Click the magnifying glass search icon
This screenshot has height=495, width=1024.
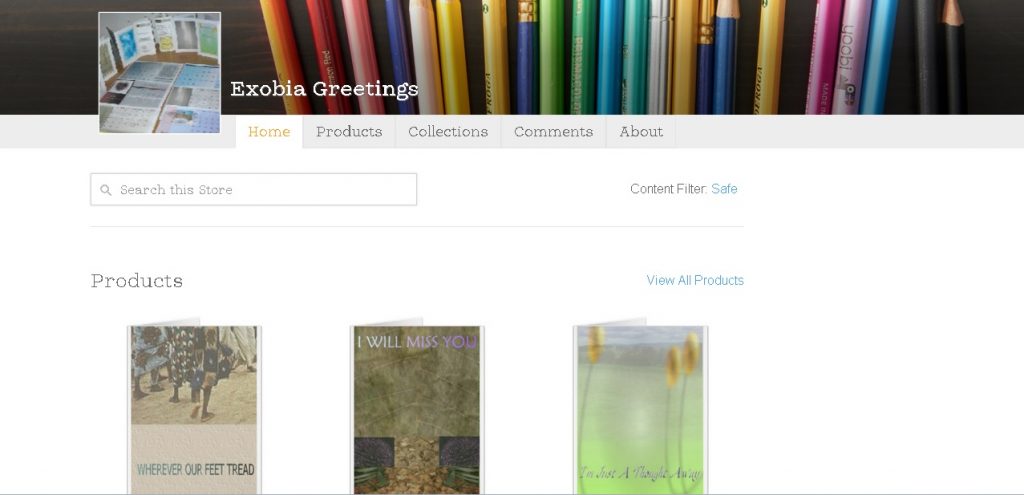click(x=106, y=190)
